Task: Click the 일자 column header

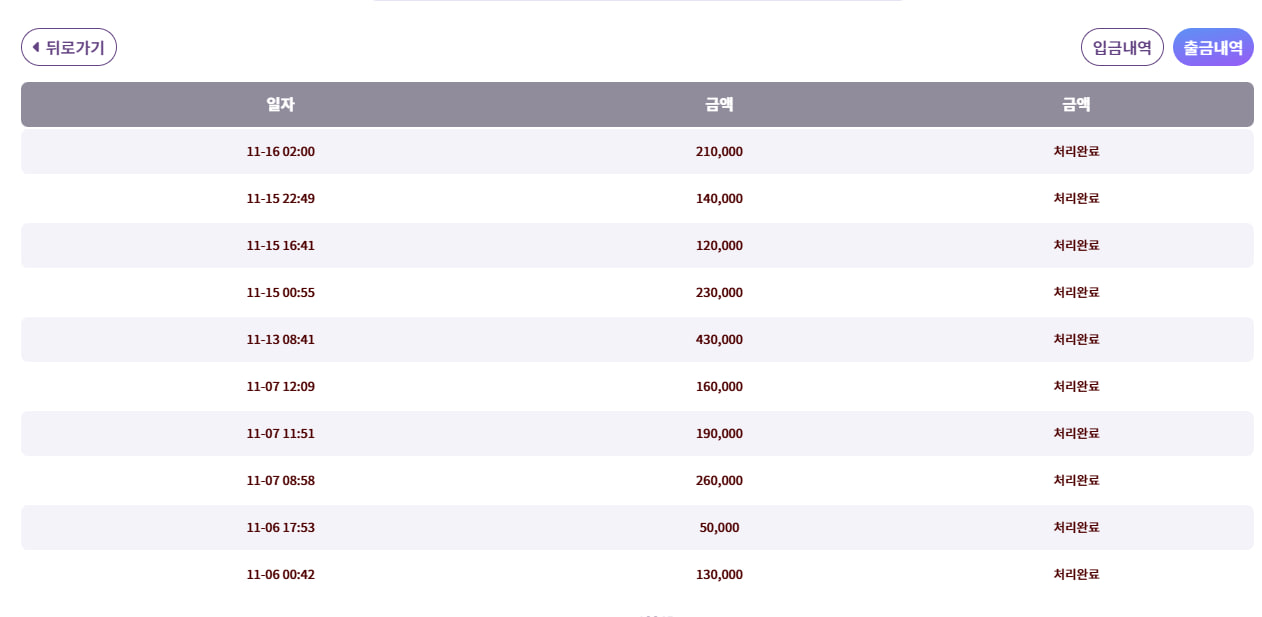Action: point(280,104)
